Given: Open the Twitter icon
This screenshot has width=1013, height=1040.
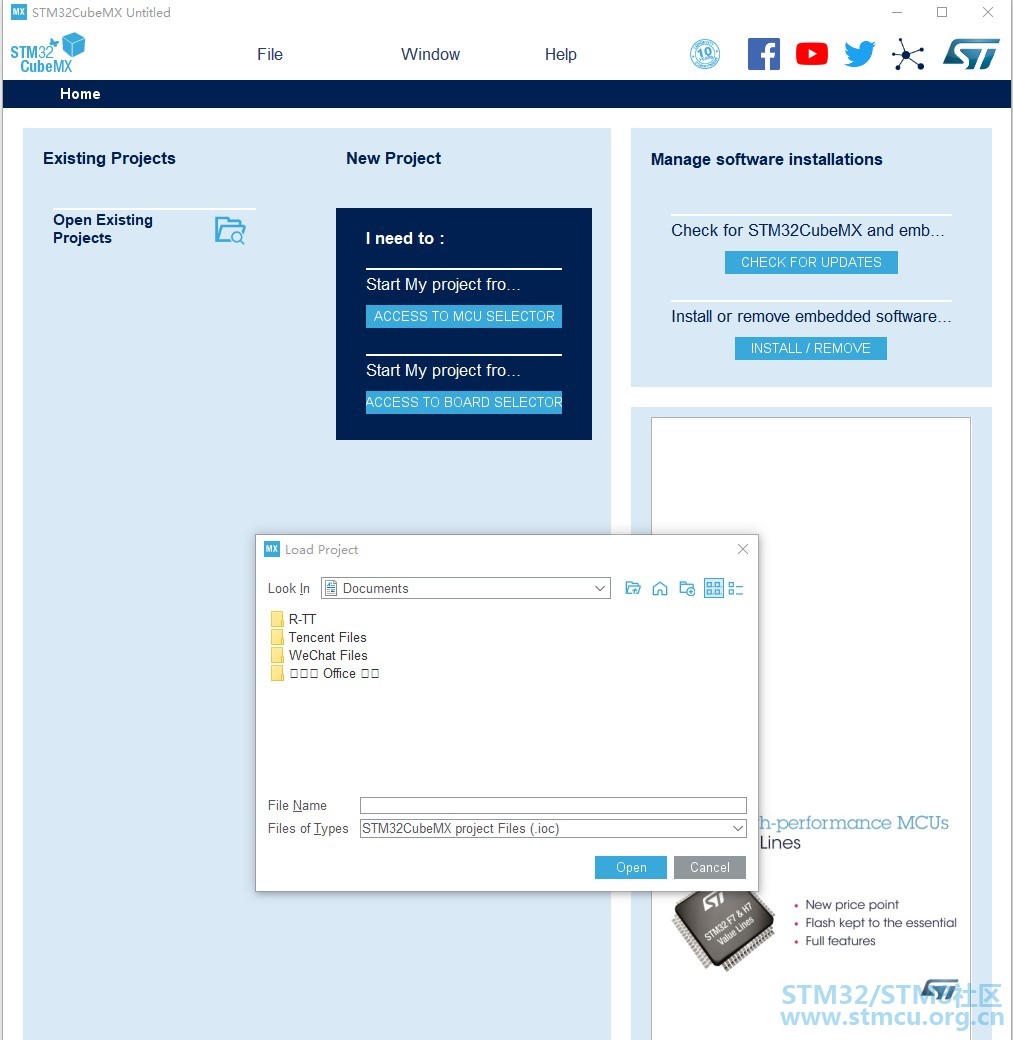Looking at the screenshot, I should click(x=860, y=54).
